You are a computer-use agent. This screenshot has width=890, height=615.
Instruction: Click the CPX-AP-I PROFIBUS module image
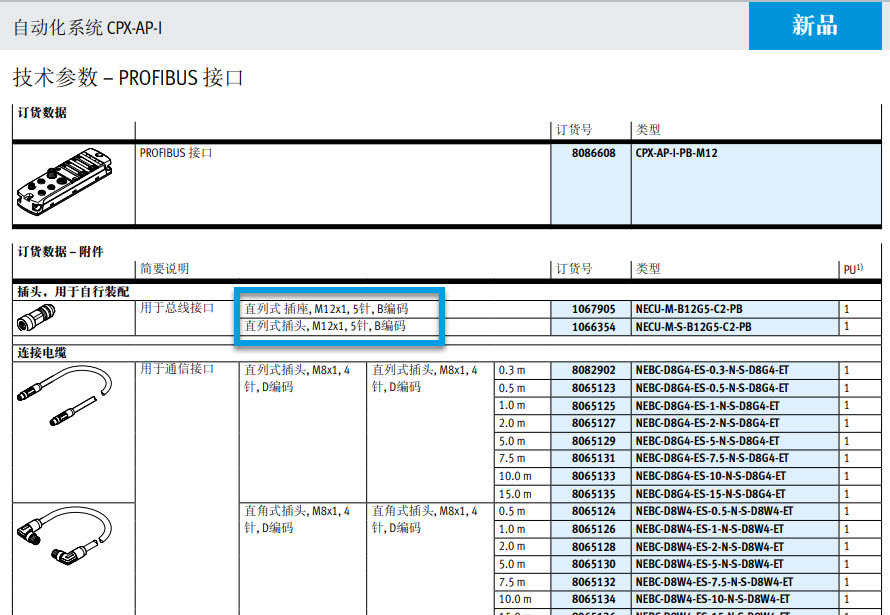(x=65, y=182)
